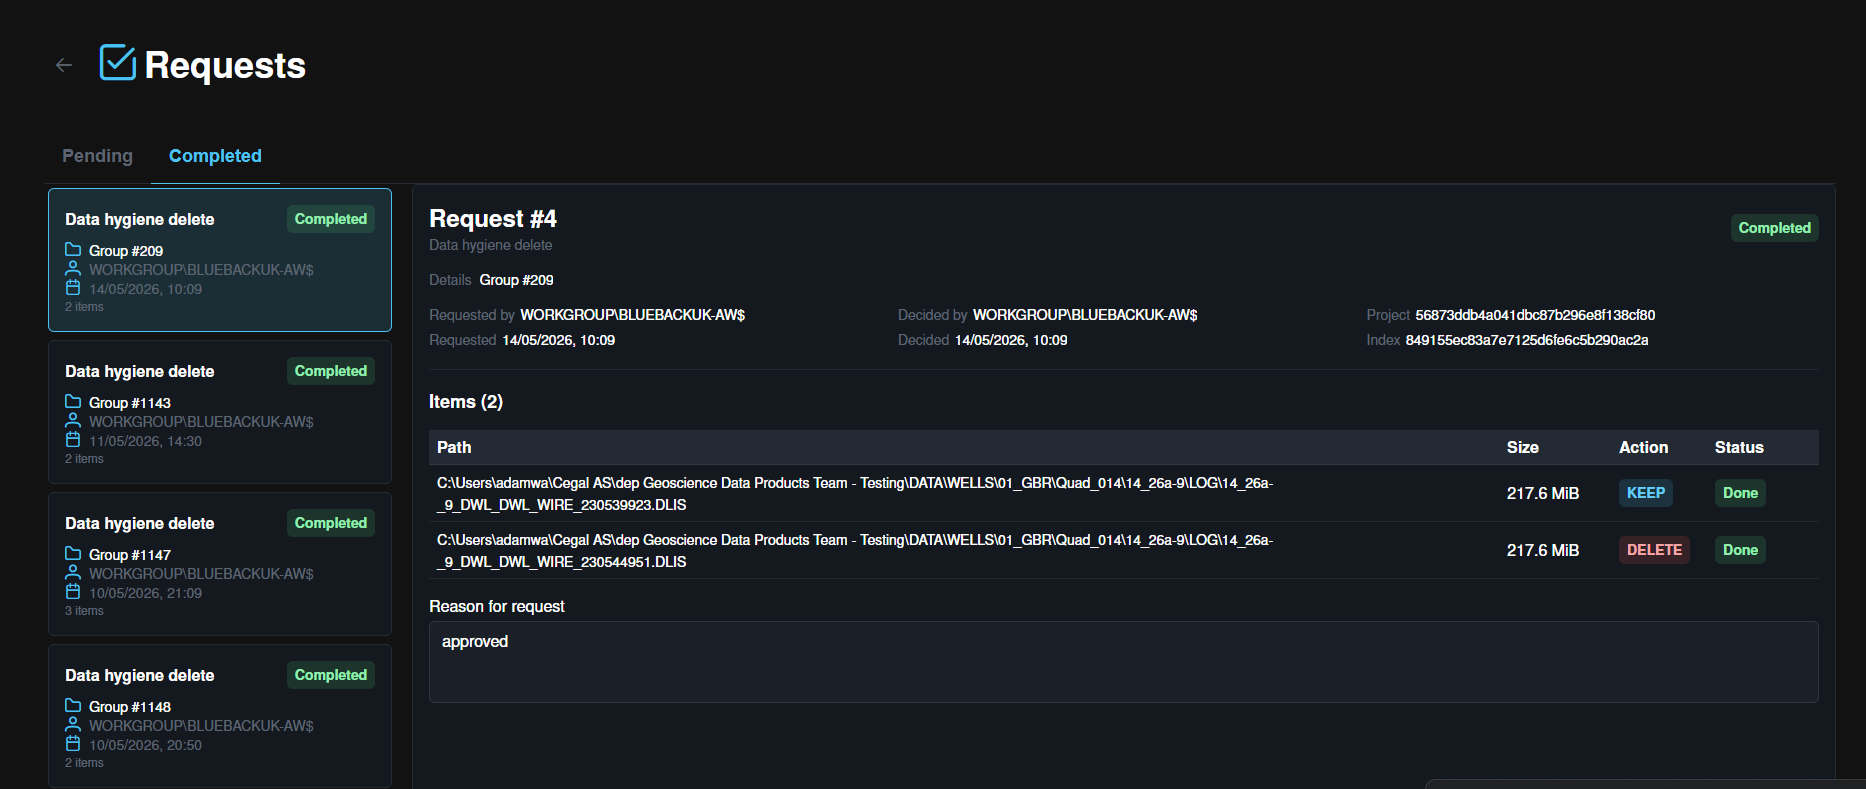Select file path ending 230544951.DLIS
The image size is (1866, 789).
click(x=855, y=551)
